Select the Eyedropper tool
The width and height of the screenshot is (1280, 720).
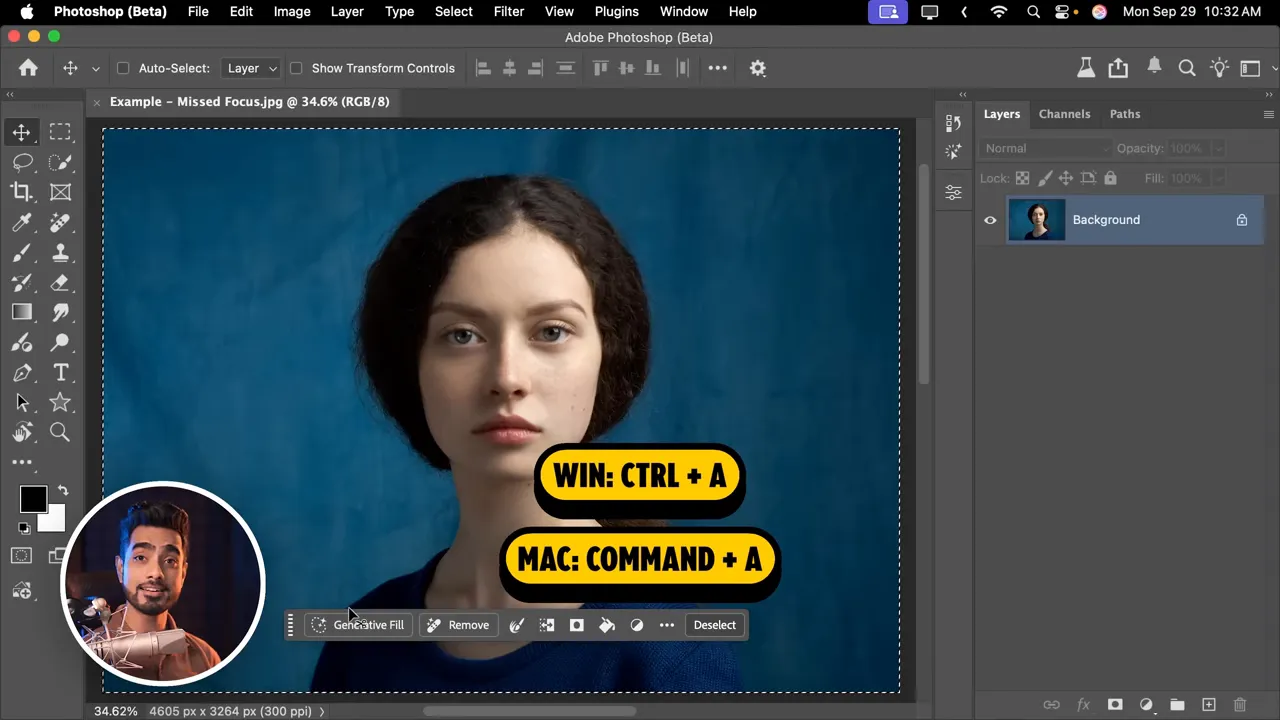[21, 222]
